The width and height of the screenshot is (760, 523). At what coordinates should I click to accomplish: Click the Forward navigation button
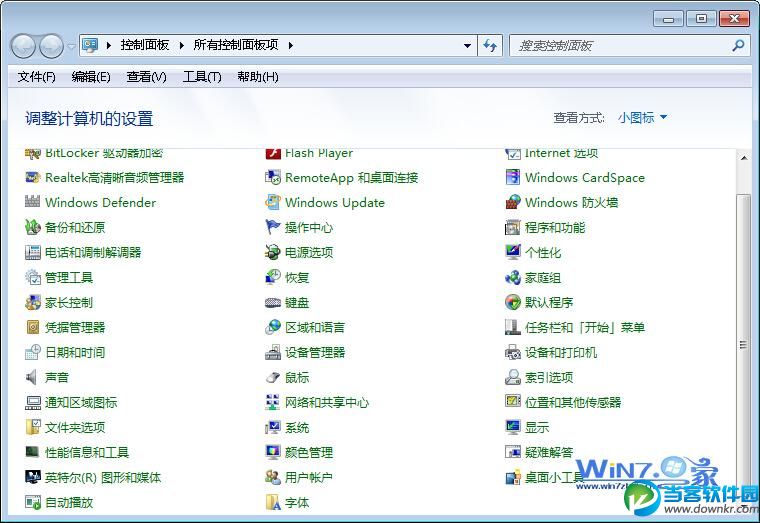[51, 47]
